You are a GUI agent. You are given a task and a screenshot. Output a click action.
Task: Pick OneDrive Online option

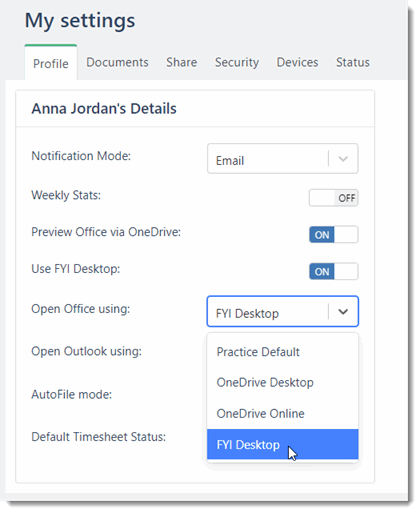[x=283, y=414]
